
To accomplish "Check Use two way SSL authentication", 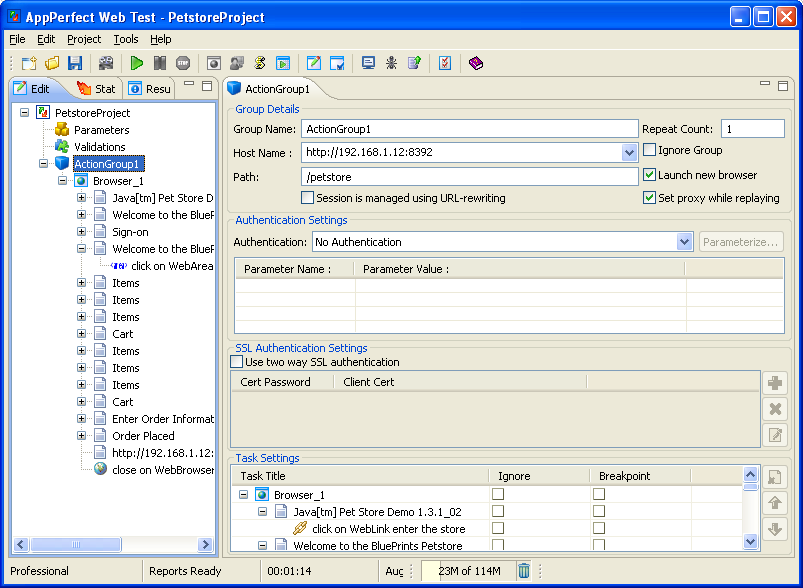I will 238,362.
